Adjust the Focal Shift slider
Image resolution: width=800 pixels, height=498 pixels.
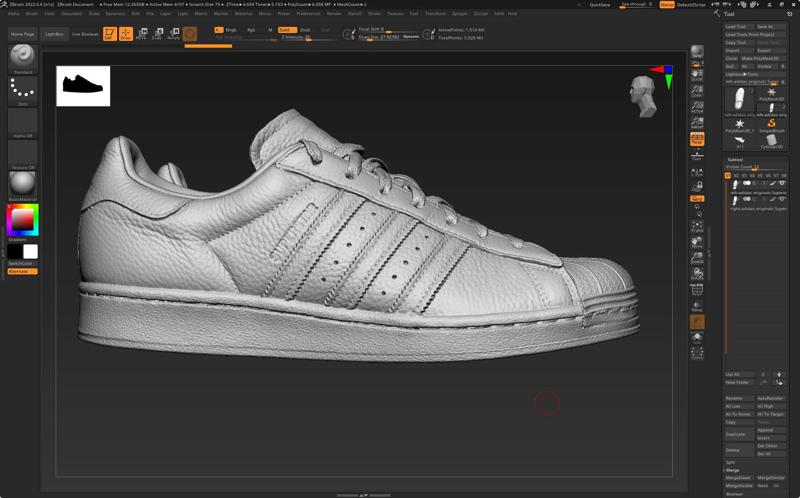[389, 30]
